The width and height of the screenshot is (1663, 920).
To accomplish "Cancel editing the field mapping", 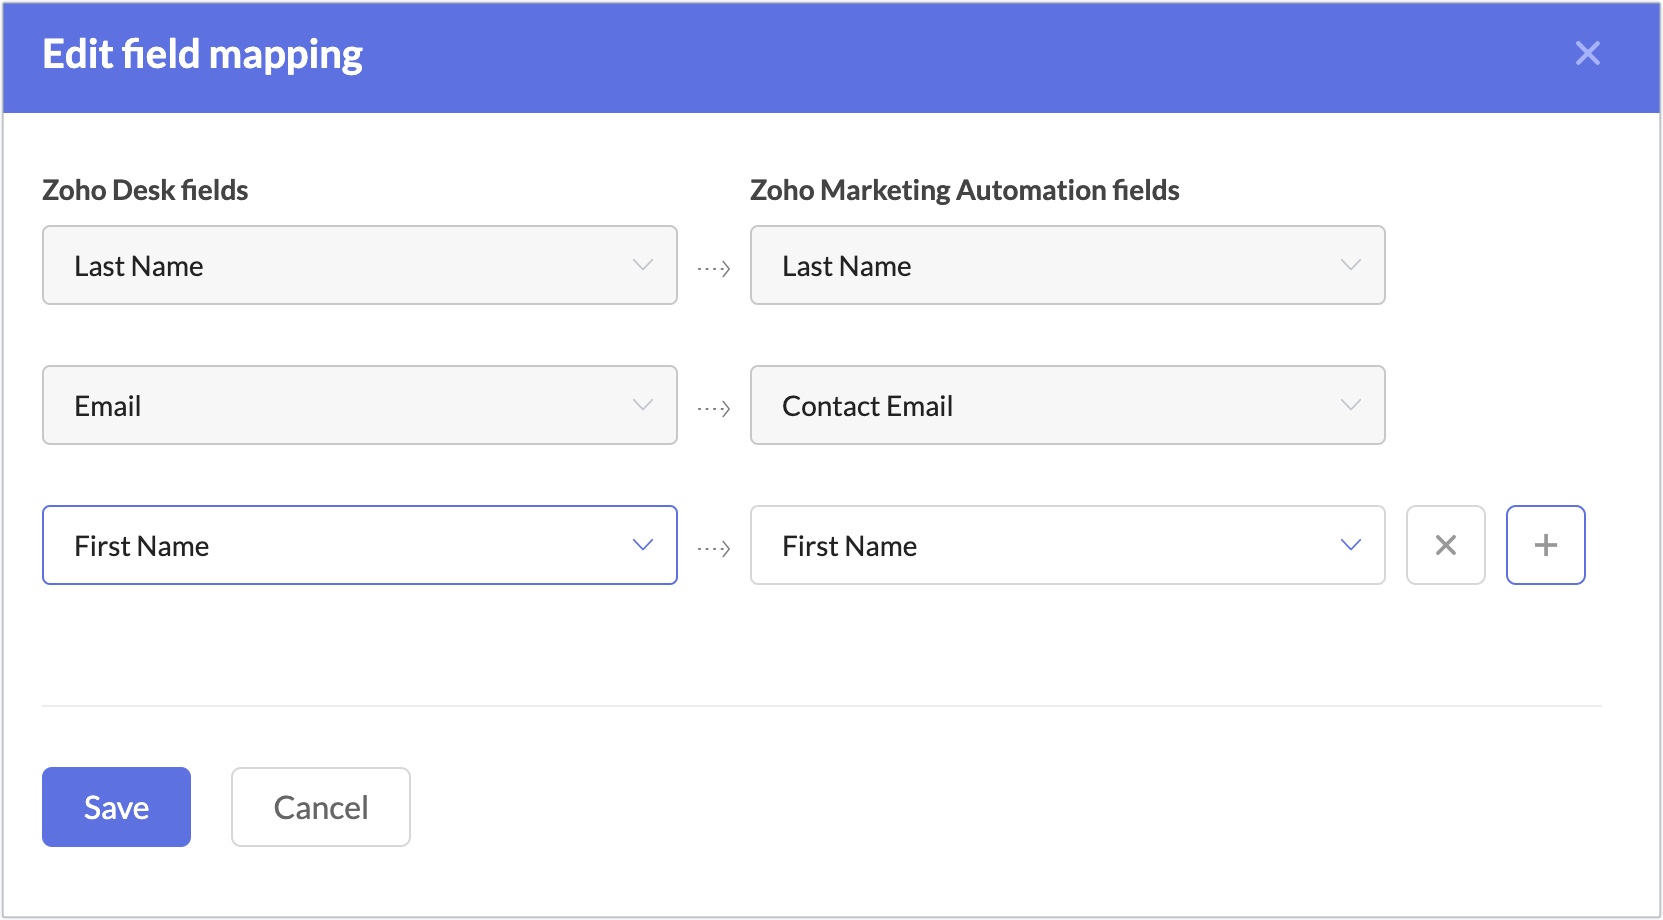I will click(x=321, y=807).
